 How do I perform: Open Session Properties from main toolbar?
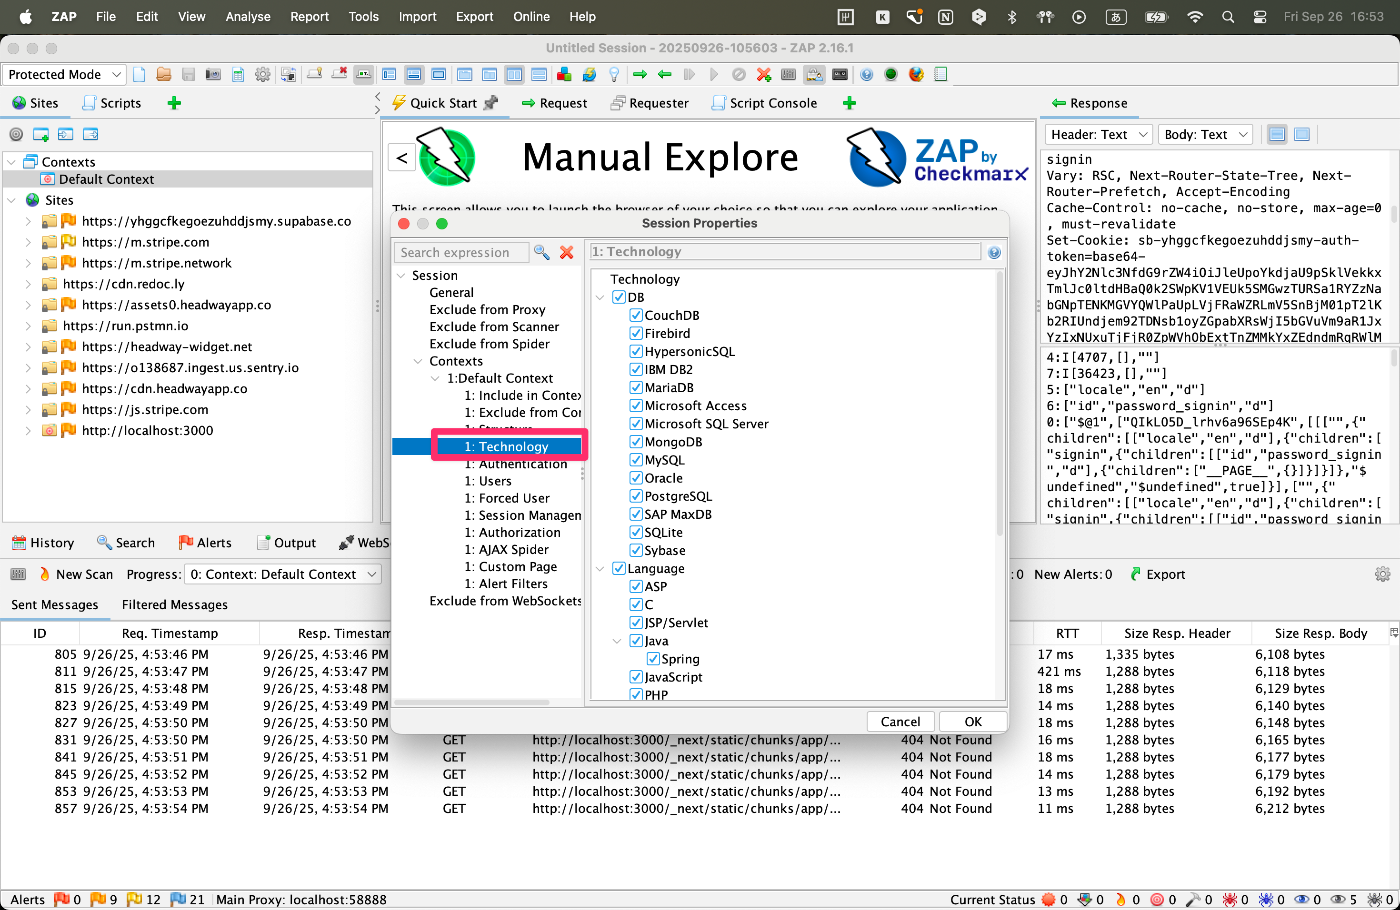[x=238, y=74]
